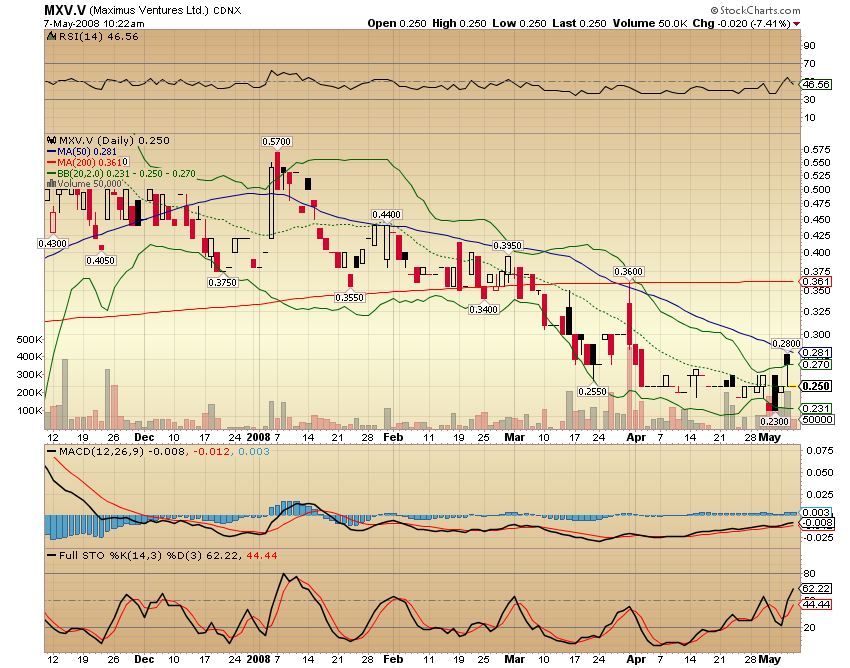
Task: Click the 'CDNX' exchange label
Action: pyautogui.click(x=227, y=11)
